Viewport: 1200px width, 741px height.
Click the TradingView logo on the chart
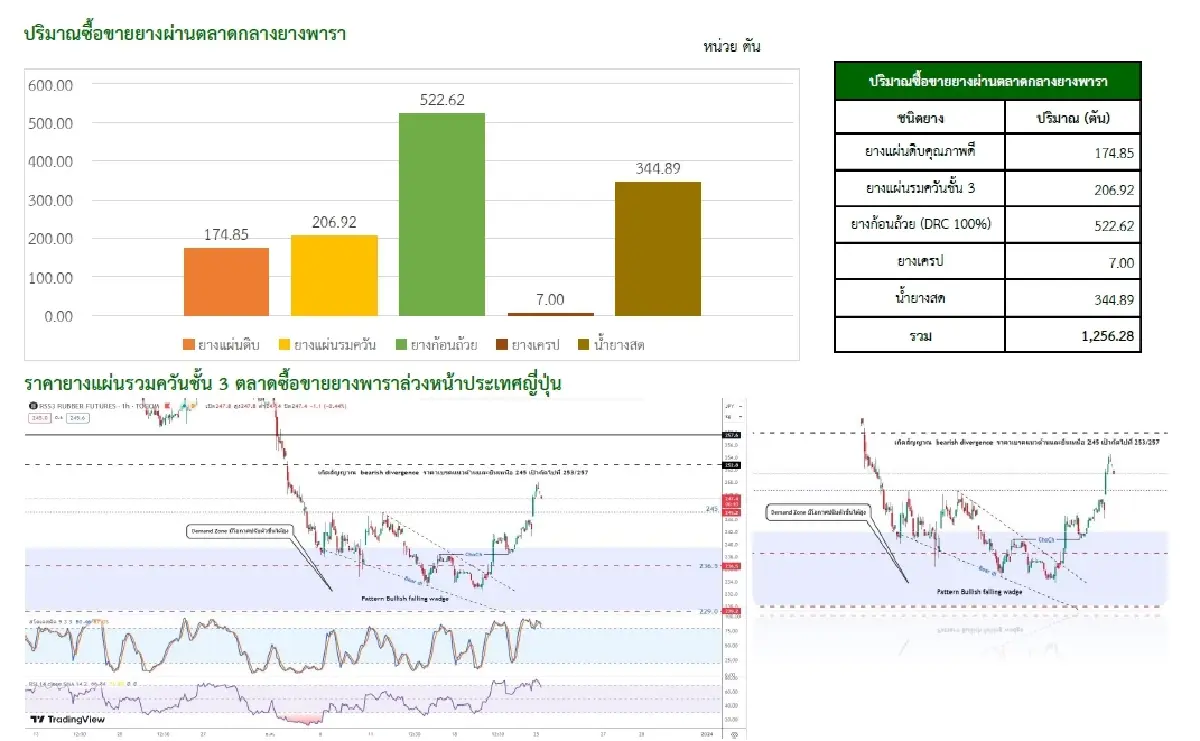(68, 719)
